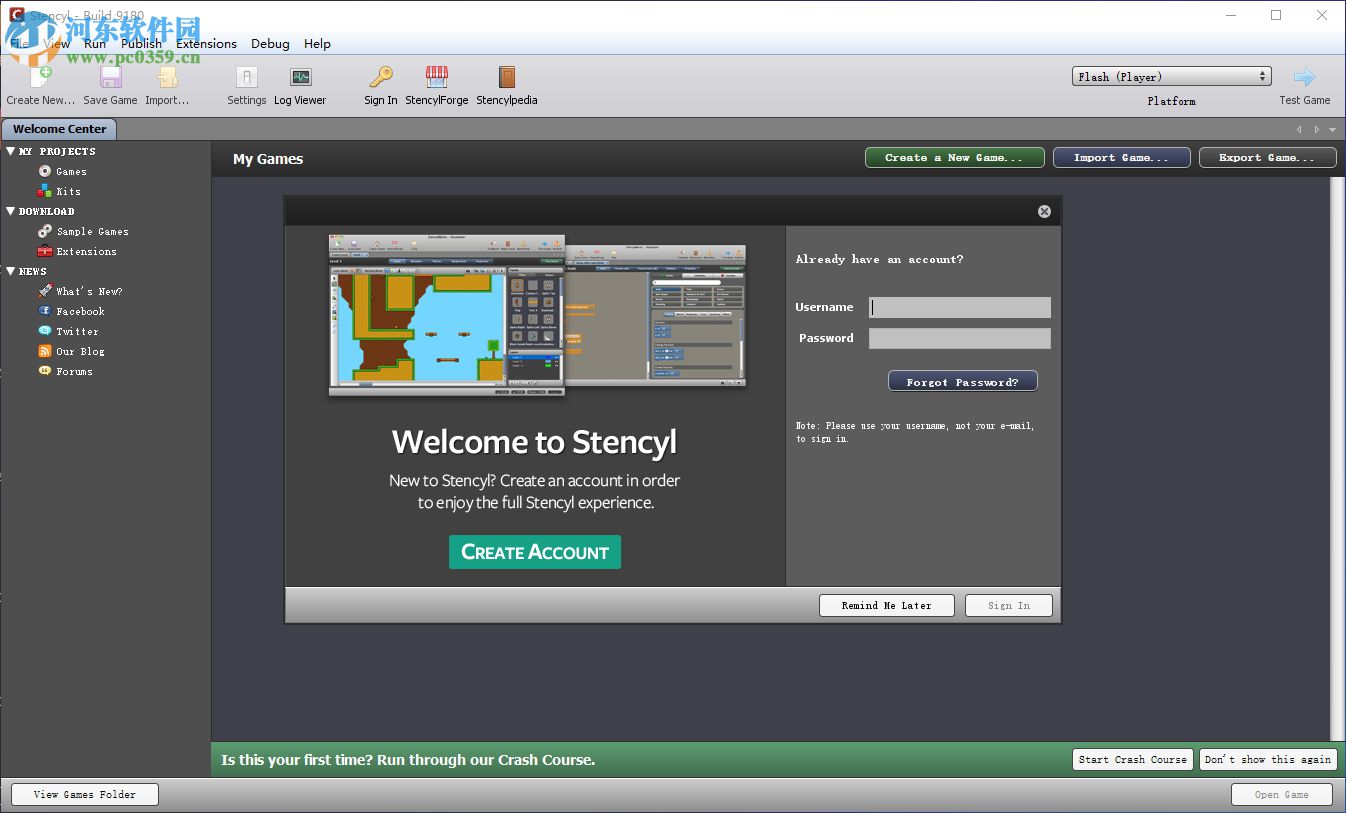This screenshot has width=1346, height=813.
Task: Click the Extensions toolbox icon in sidebar
Action: pos(44,251)
